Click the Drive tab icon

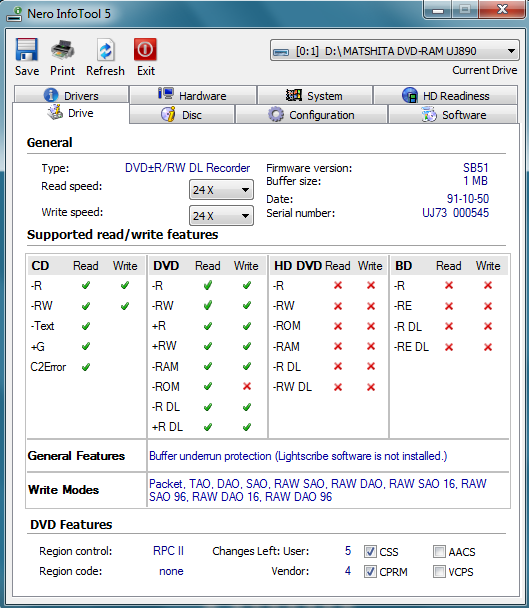coord(55,112)
